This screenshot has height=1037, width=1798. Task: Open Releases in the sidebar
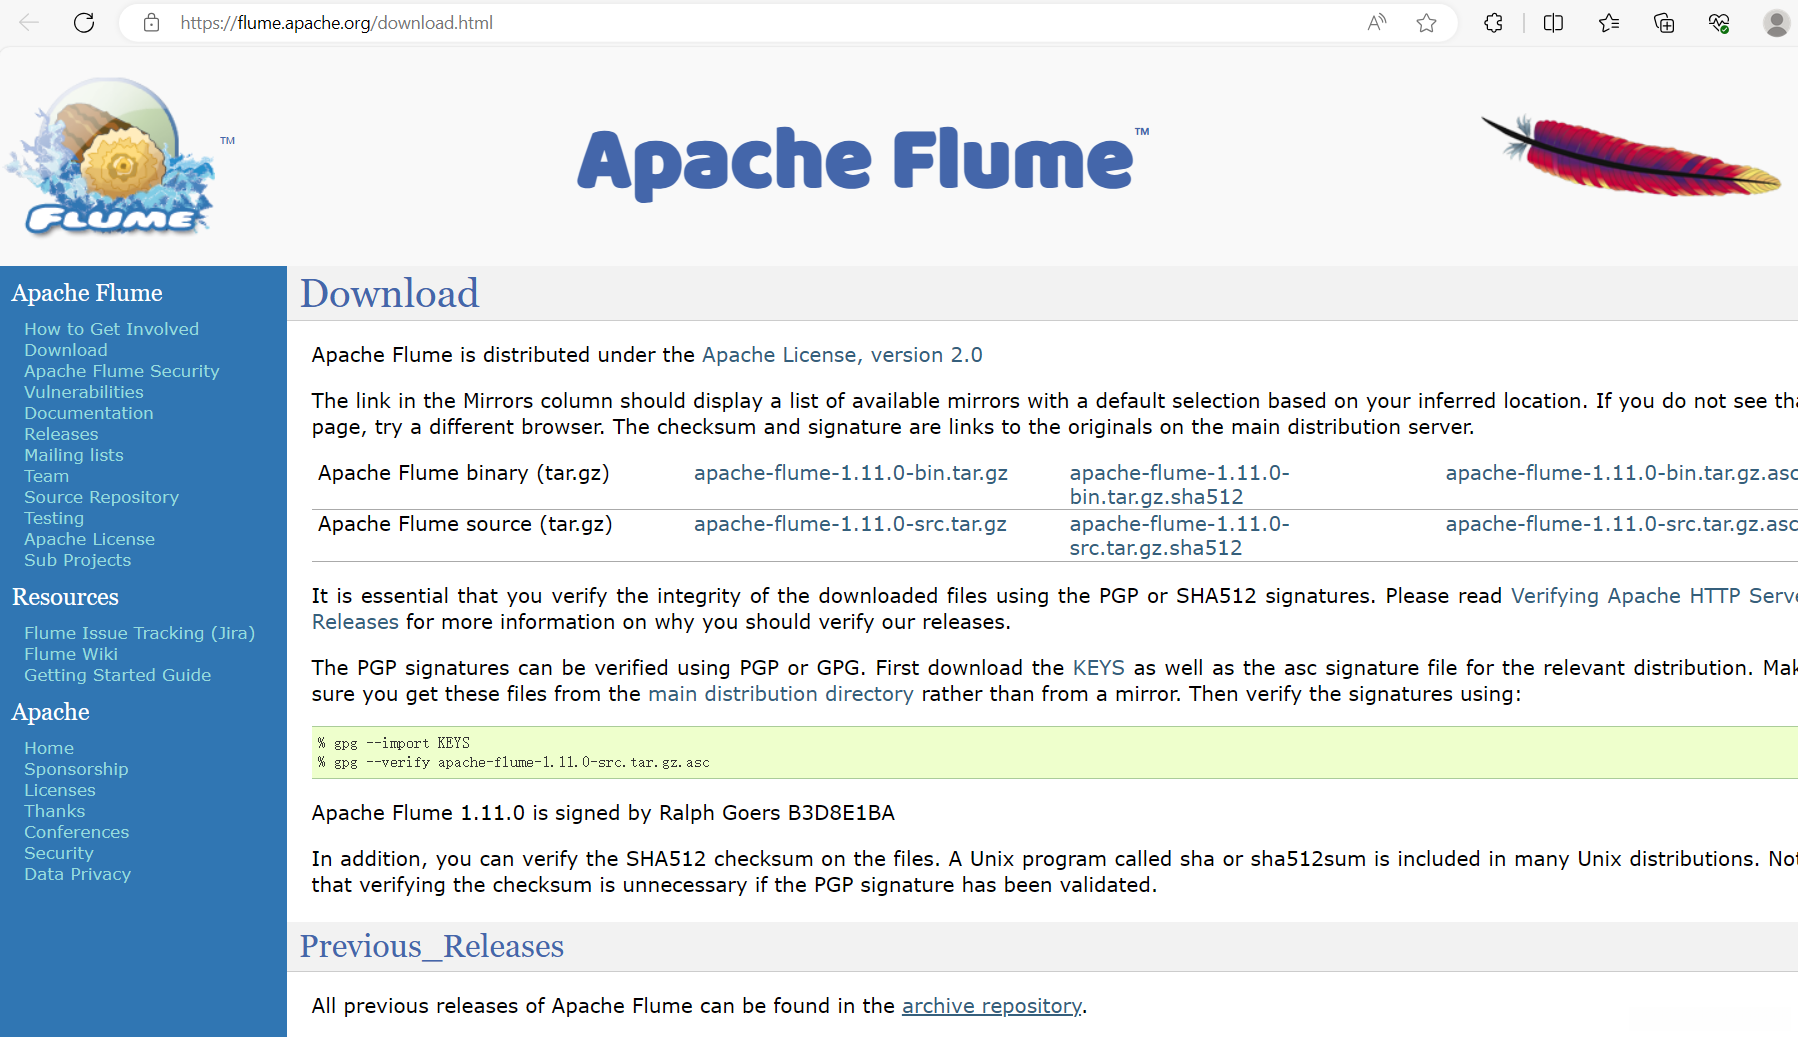(61, 434)
